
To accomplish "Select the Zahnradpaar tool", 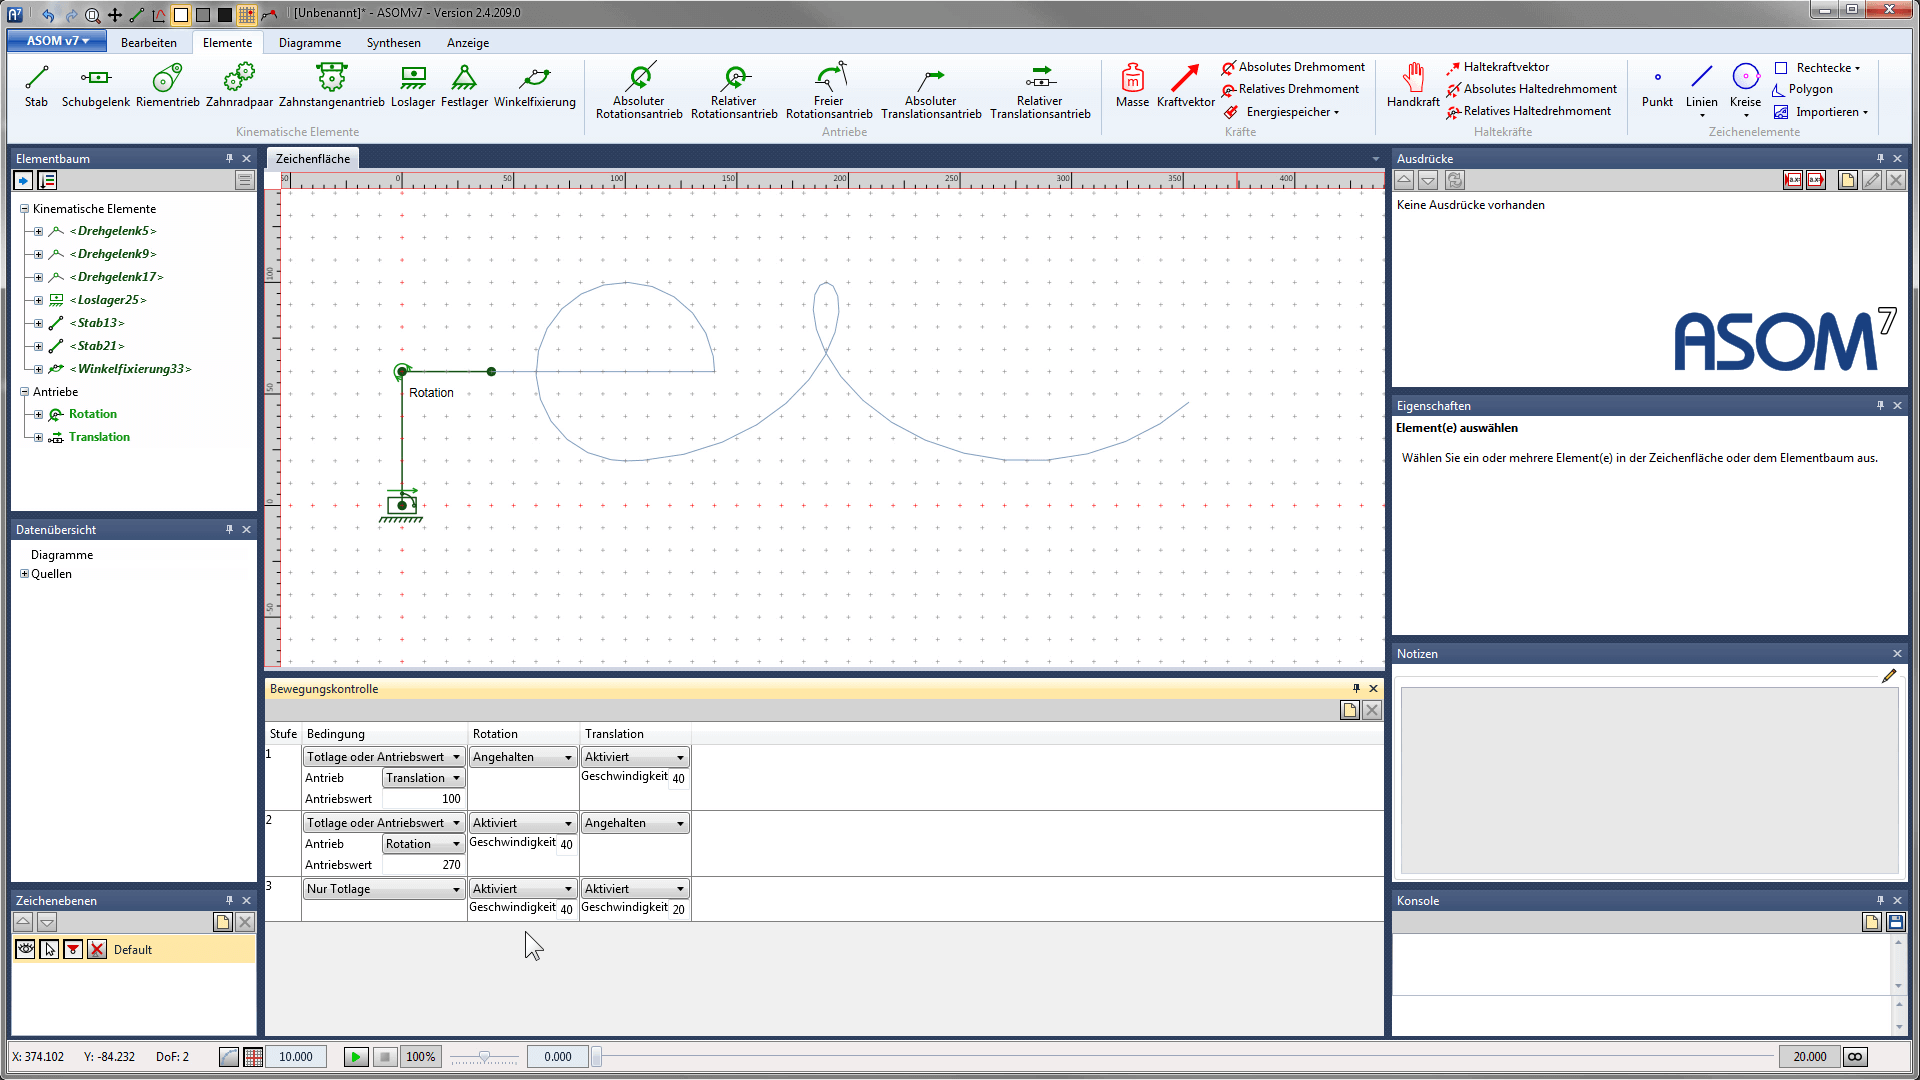I will pyautogui.click(x=240, y=86).
